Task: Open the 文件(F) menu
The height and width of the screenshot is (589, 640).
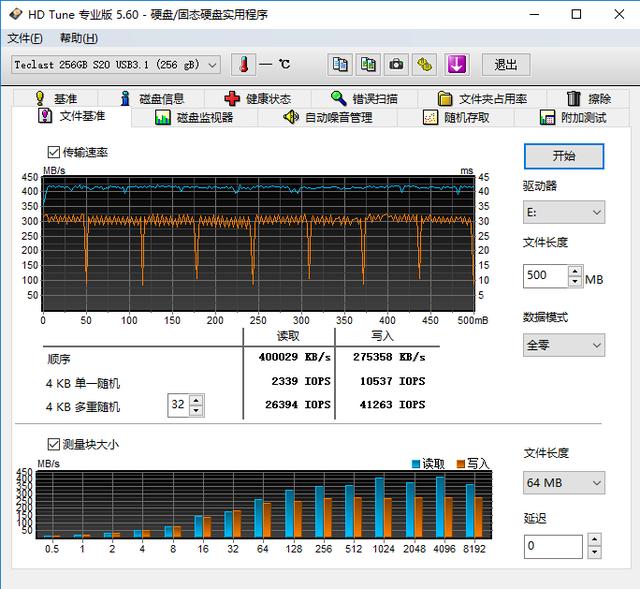Action: point(25,38)
